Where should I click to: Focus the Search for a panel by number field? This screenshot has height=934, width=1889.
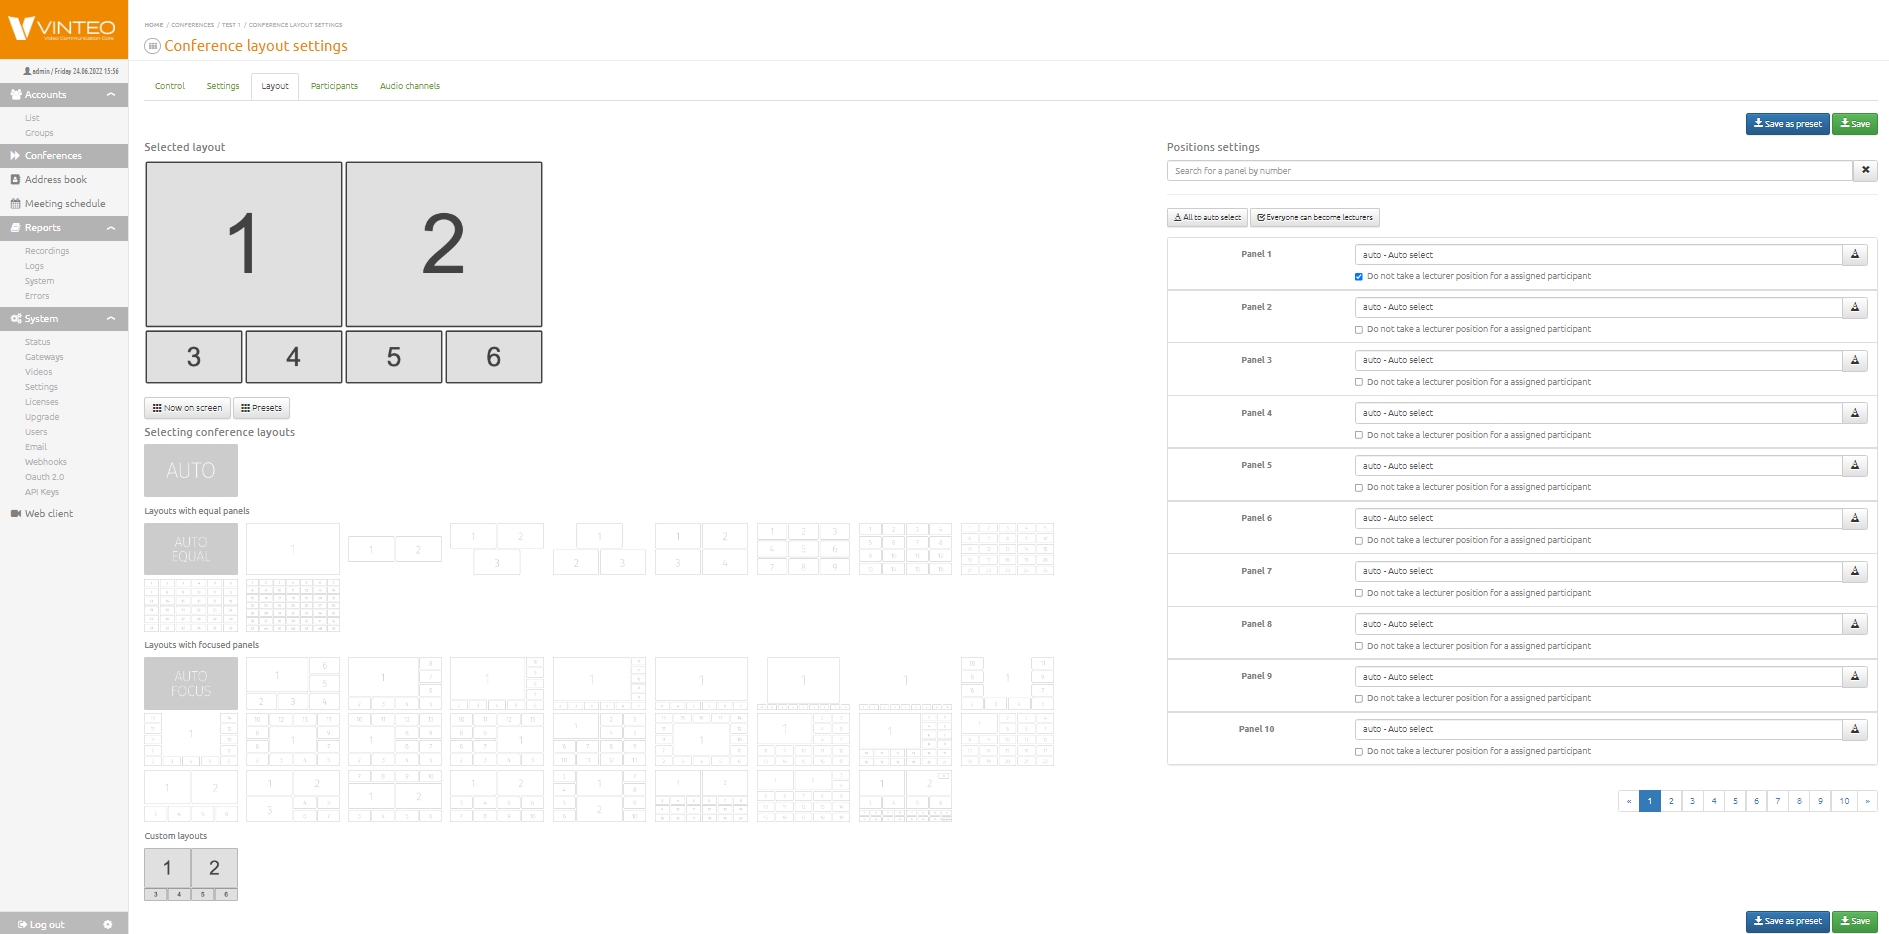(x=1510, y=171)
